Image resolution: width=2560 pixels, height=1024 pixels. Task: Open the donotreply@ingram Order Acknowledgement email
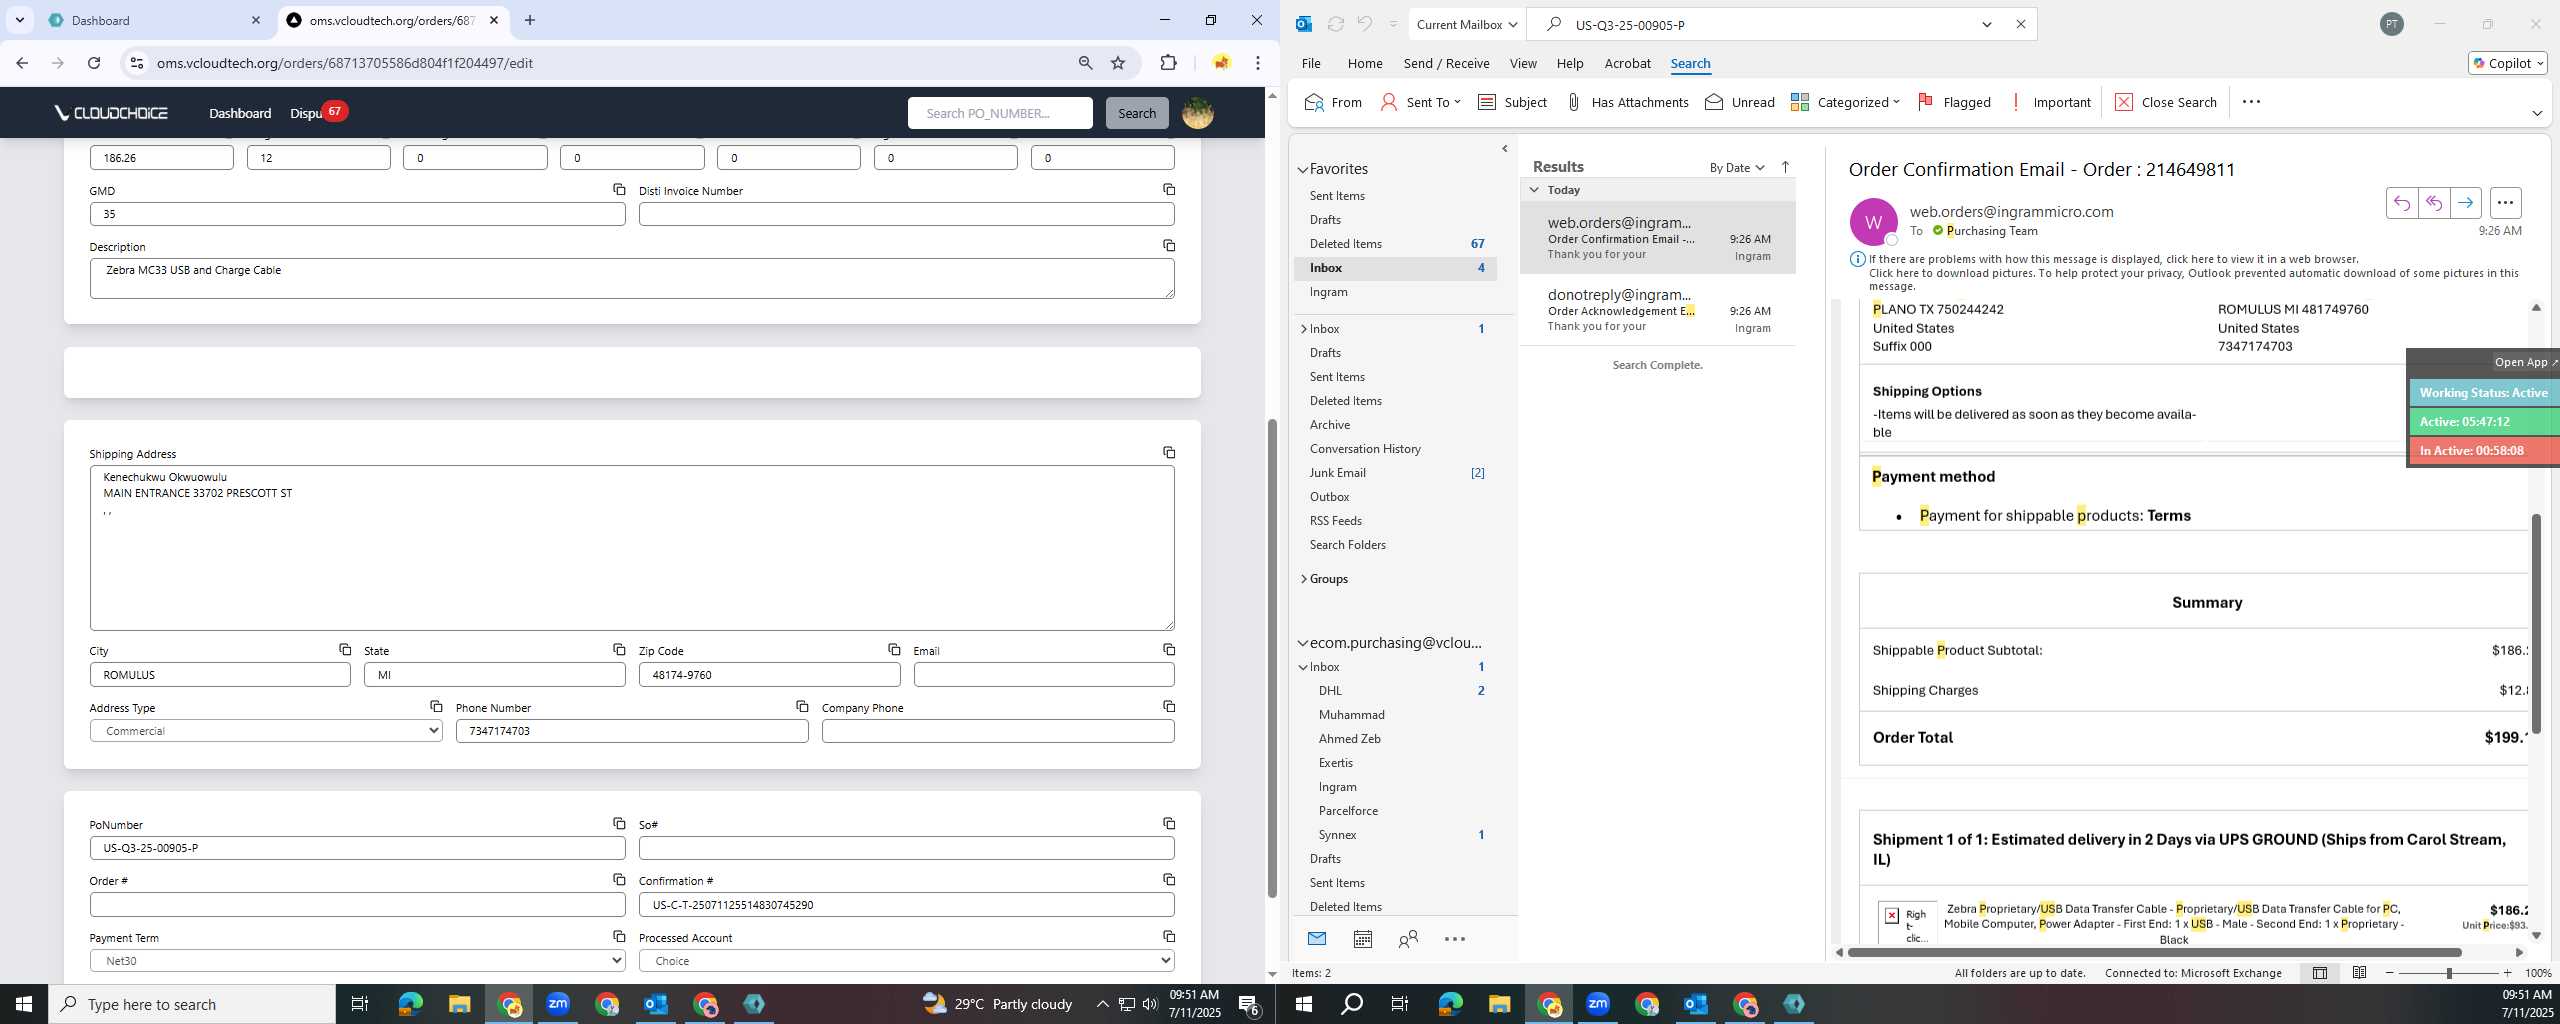1657,310
